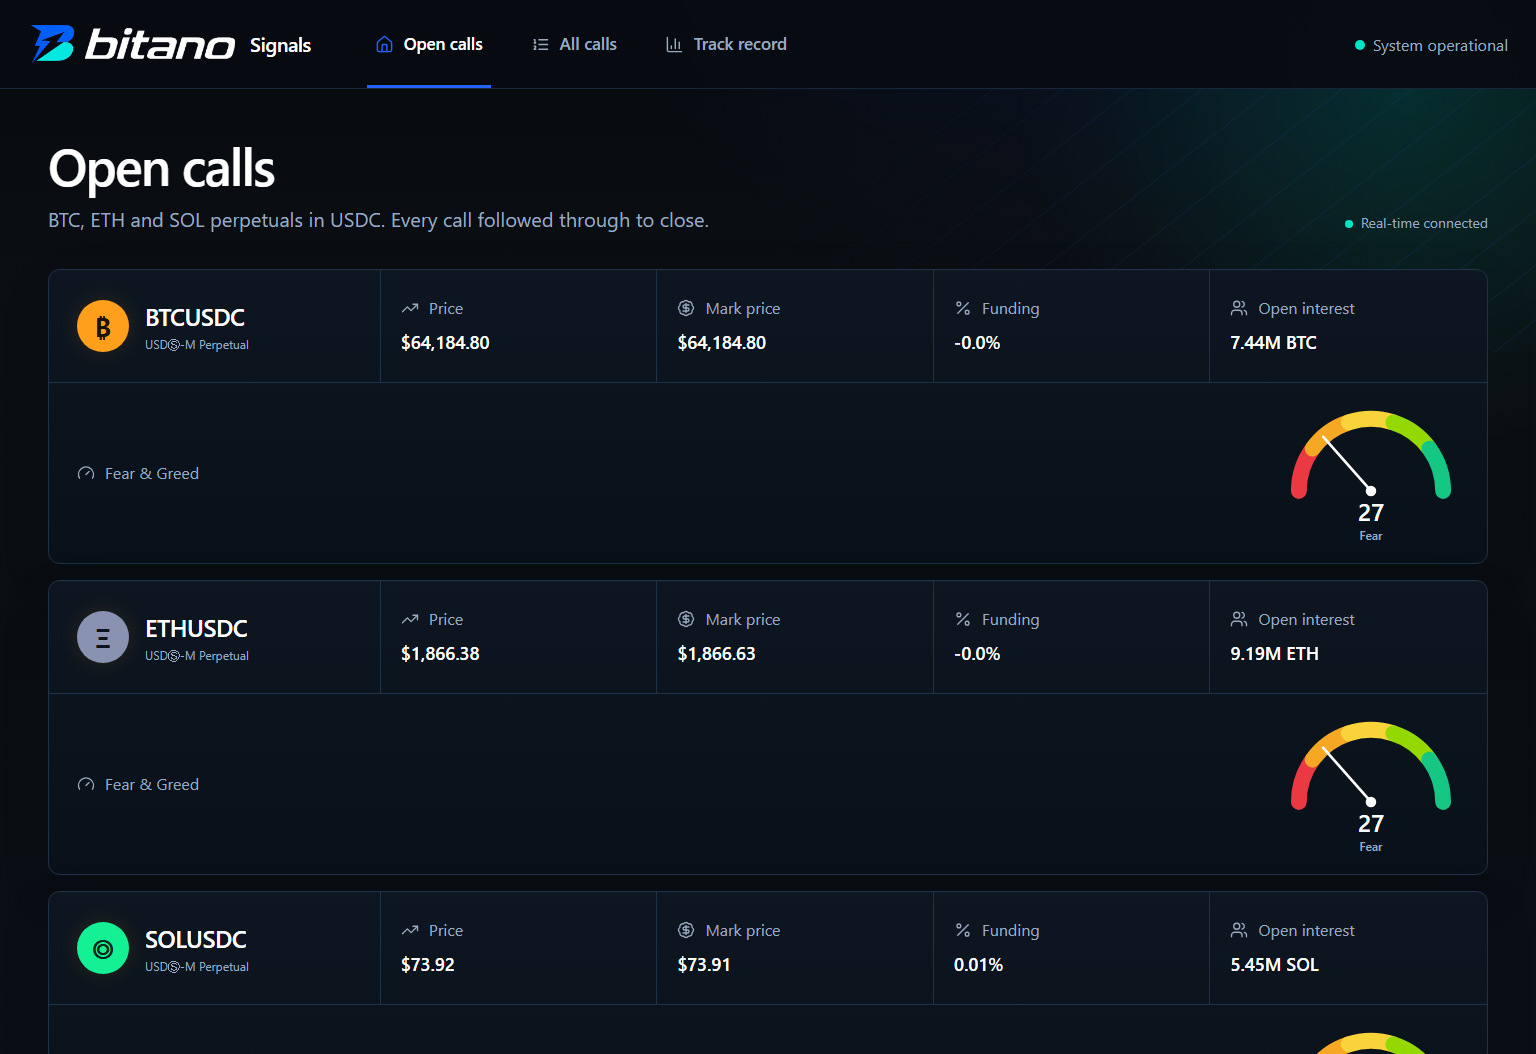Image resolution: width=1536 pixels, height=1054 pixels.
Task: Click the home icon beside Open calls
Action: [x=384, y=44]
